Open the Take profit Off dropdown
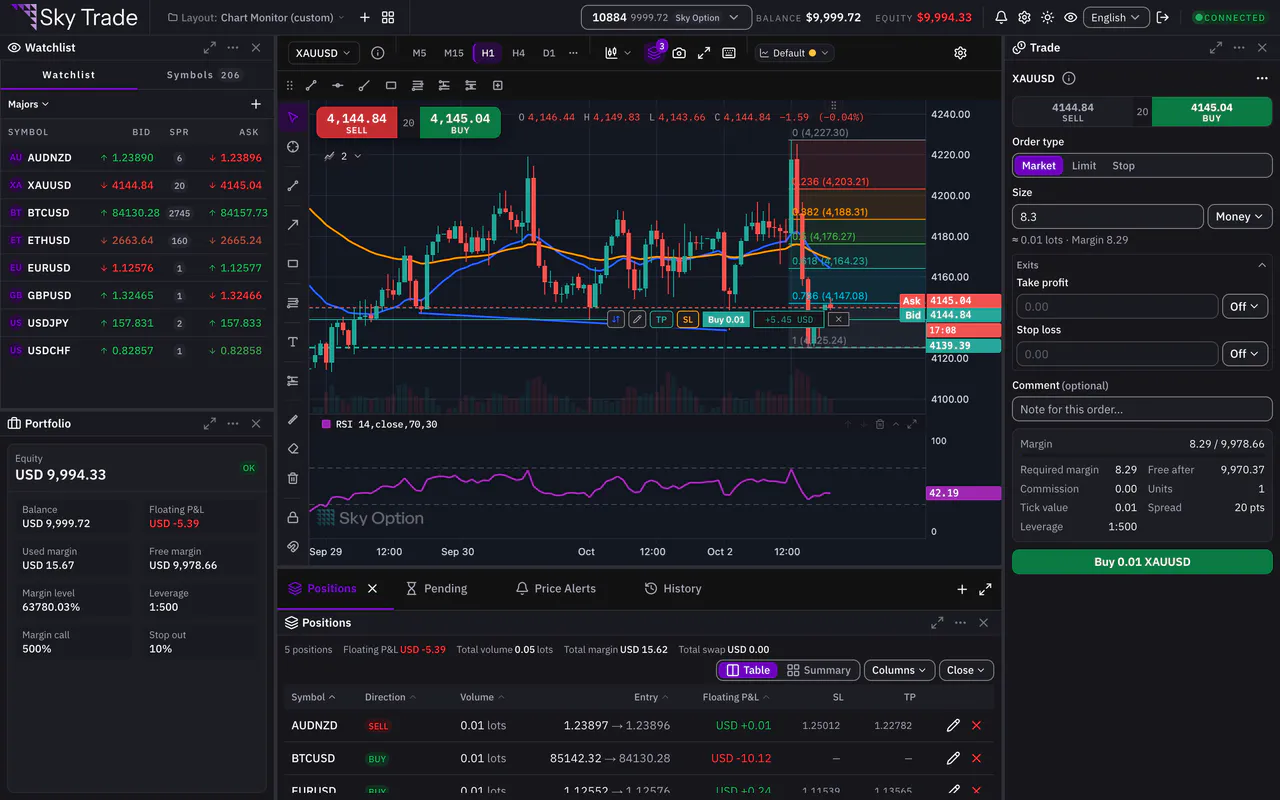 [1245, 307]
